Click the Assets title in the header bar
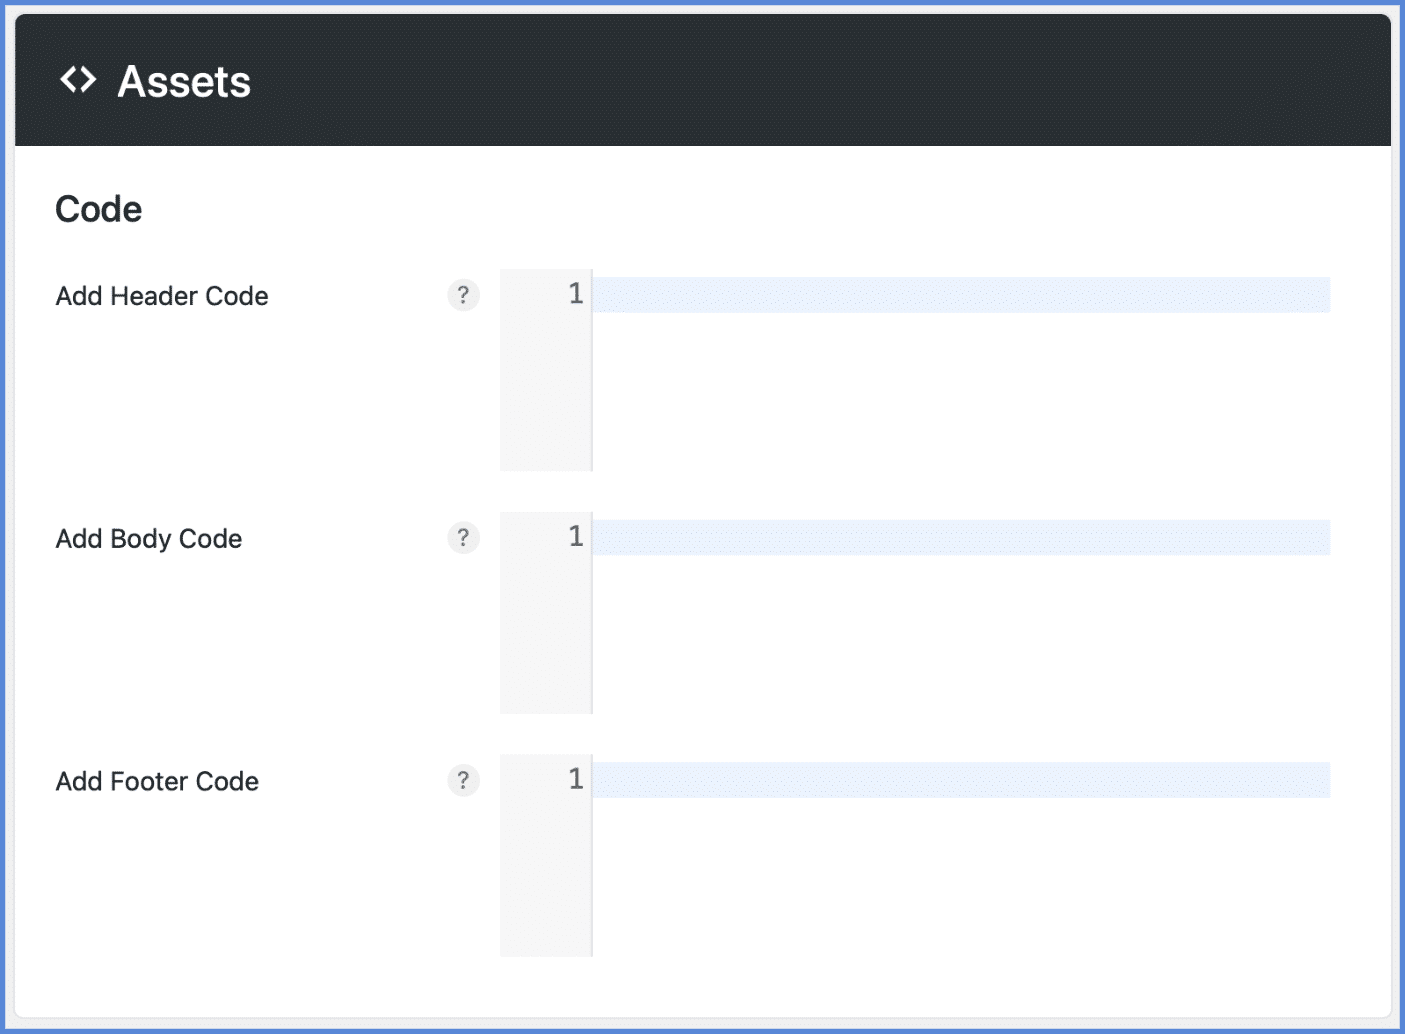This screenshot has width=1405, height=1034. (184, 81)
